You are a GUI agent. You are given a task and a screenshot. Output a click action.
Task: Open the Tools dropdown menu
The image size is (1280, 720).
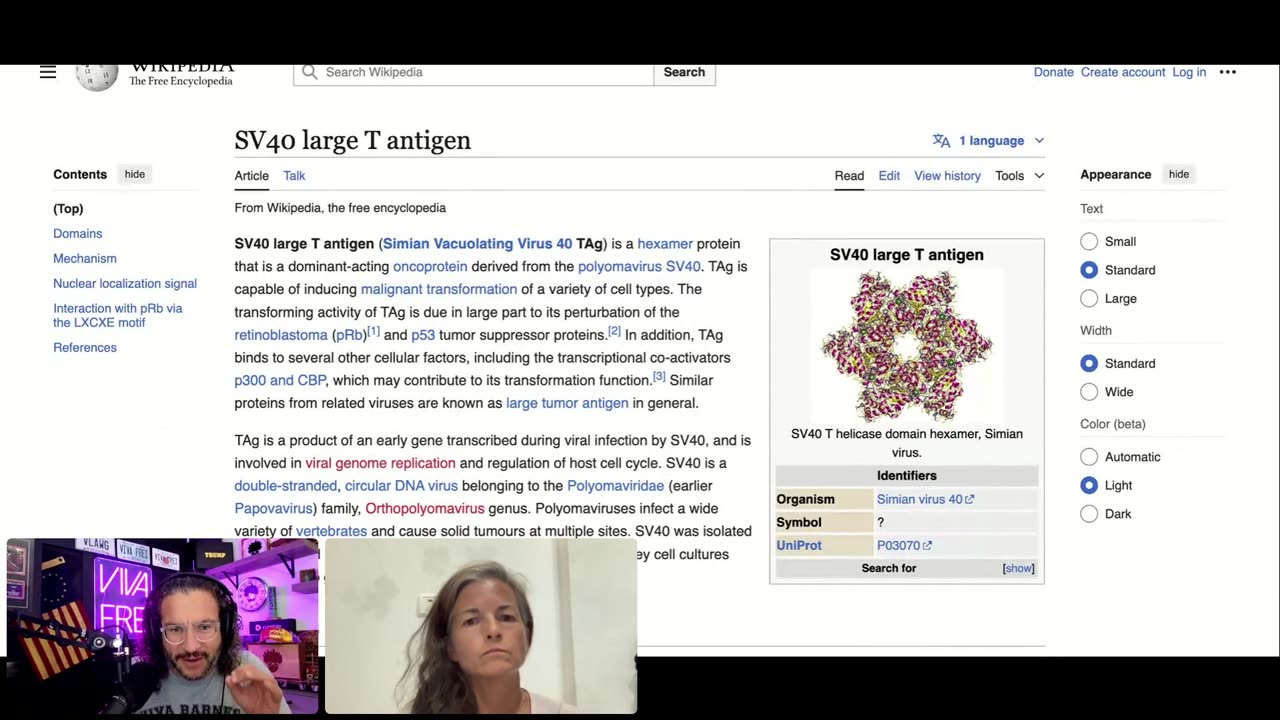(x=1019, y=175)
